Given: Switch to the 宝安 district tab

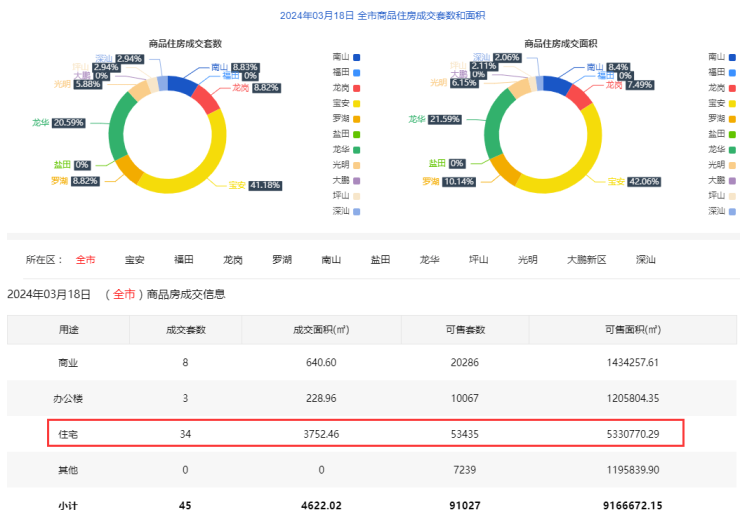Looking at the screenshot, I should point(134,260).
